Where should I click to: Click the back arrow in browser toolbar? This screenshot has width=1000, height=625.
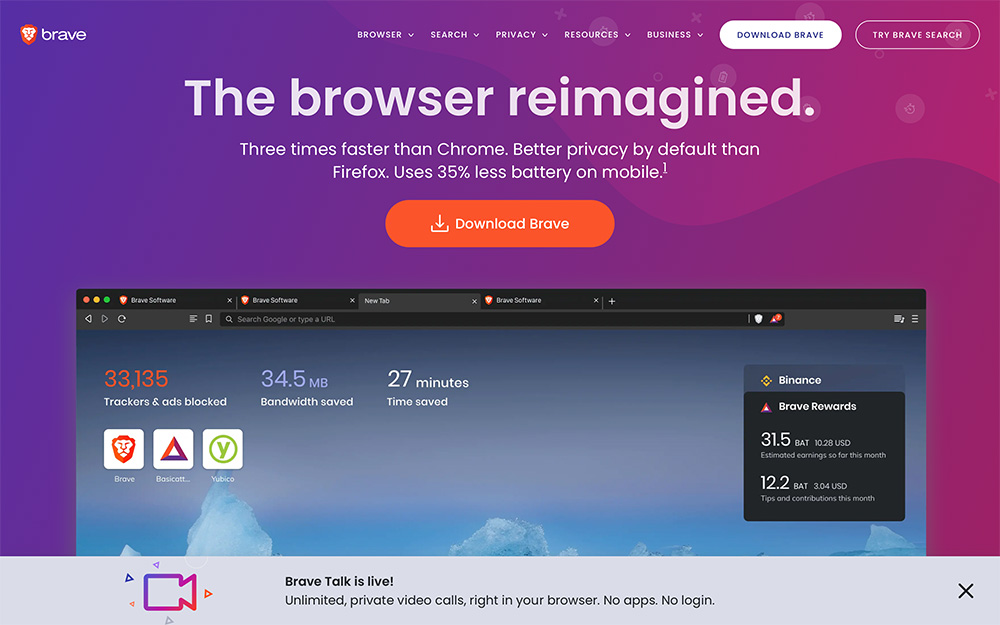(x=88, y=319)
